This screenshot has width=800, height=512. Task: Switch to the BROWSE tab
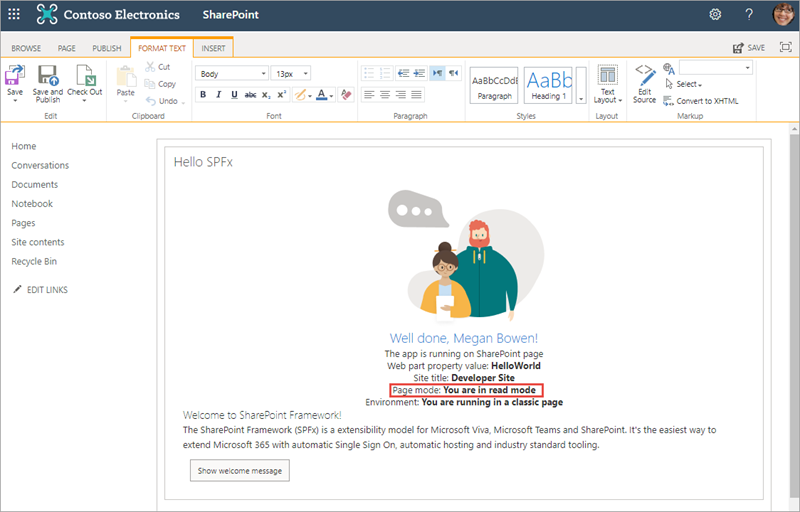tap(26, 48)
